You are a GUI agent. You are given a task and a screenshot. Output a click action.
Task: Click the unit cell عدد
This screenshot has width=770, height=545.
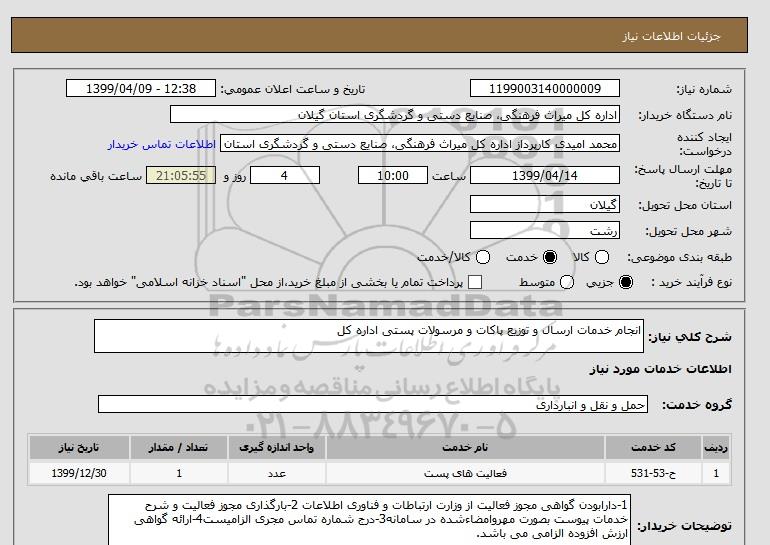(x=276, y=473)
